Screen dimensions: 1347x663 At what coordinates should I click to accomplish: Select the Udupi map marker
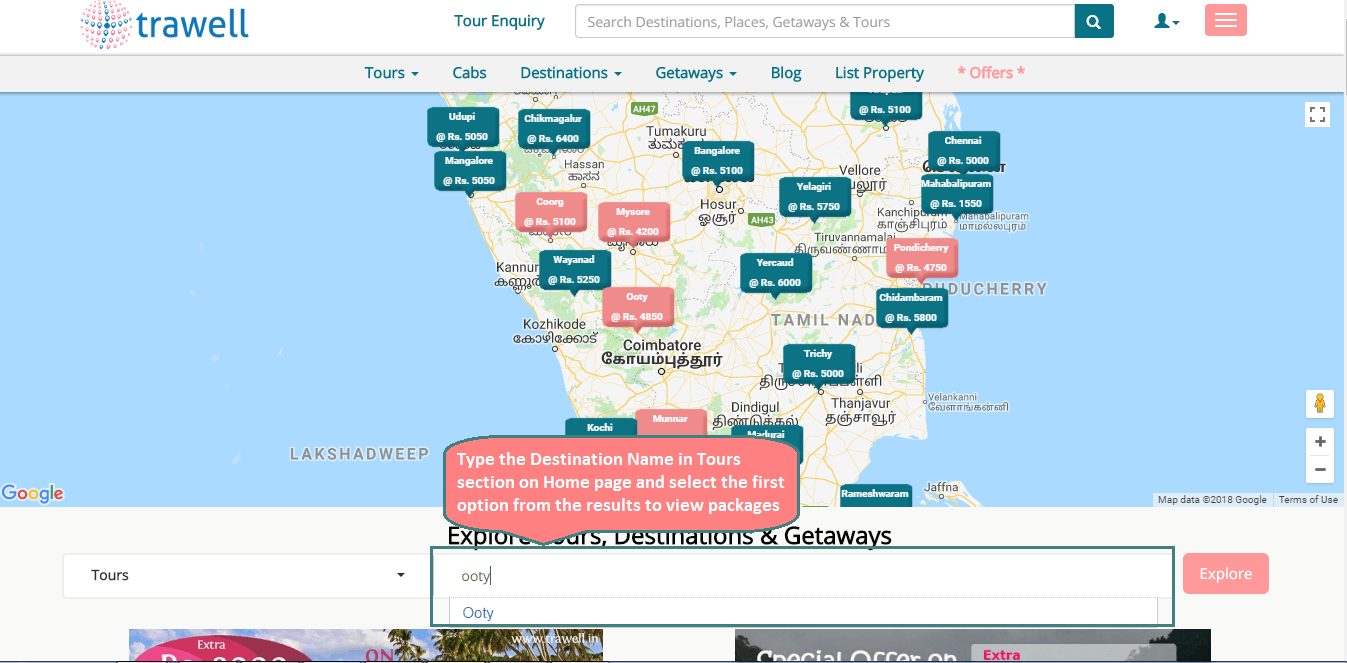tap(462, 127)
